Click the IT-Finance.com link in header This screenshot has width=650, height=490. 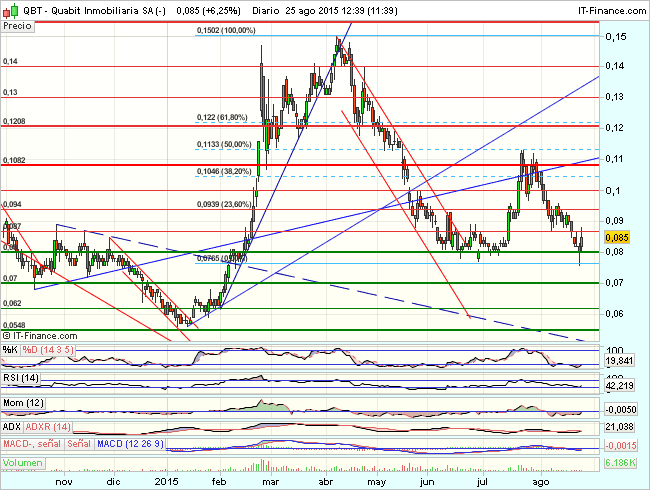(x=612, y=11)
